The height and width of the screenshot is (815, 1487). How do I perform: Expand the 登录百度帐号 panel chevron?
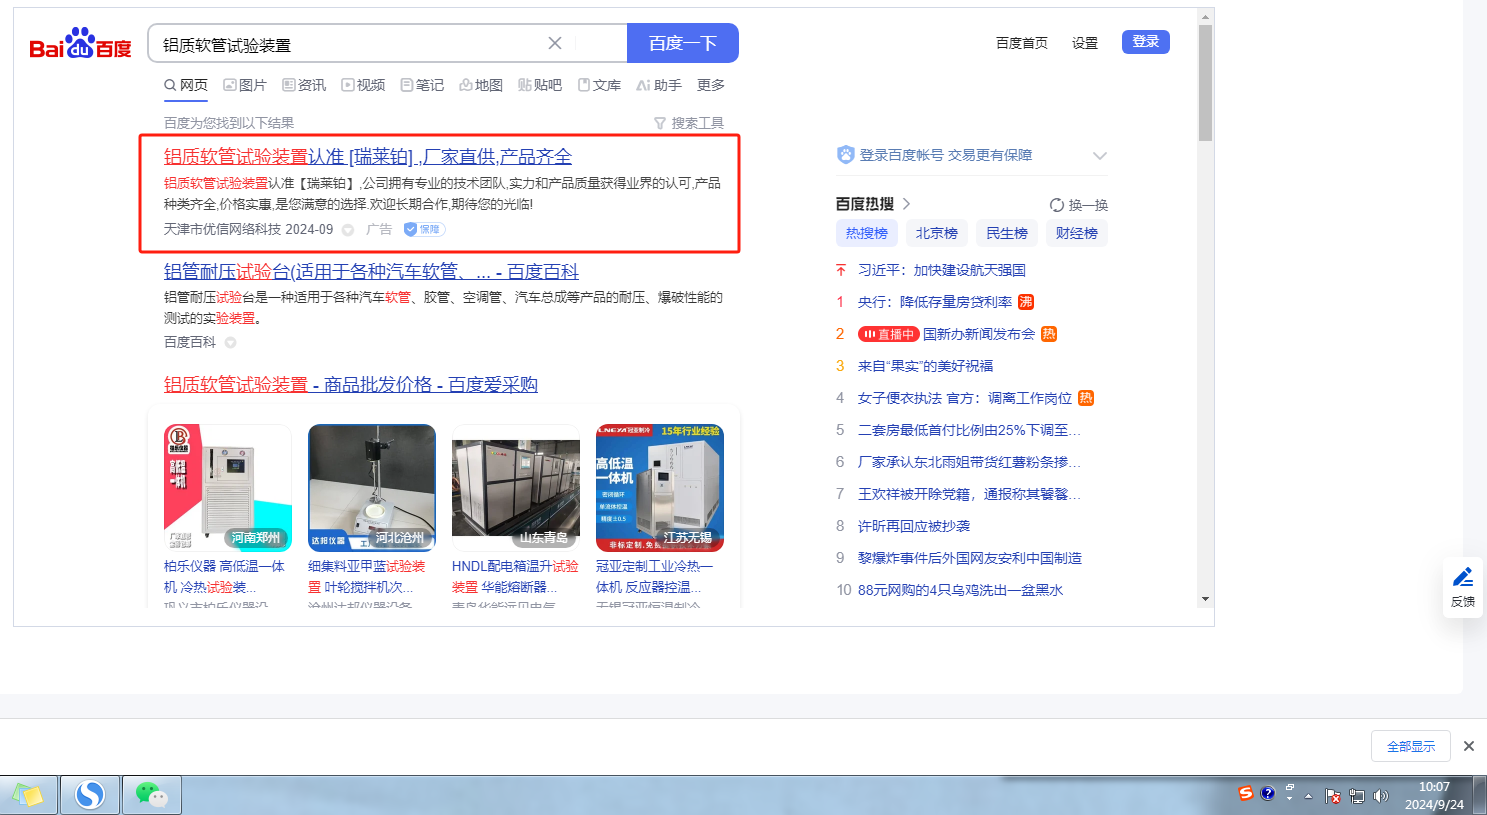1100,155
